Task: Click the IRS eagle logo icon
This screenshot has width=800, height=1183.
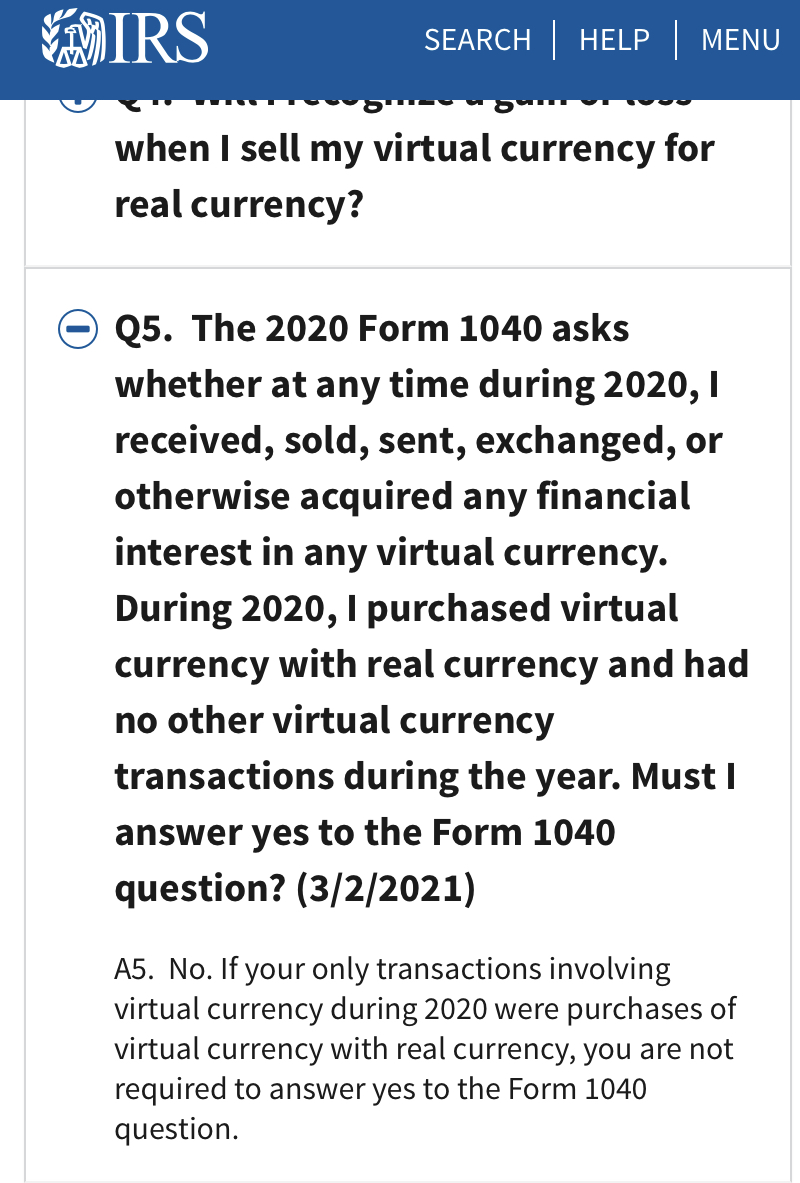Action: pos(74,38)
